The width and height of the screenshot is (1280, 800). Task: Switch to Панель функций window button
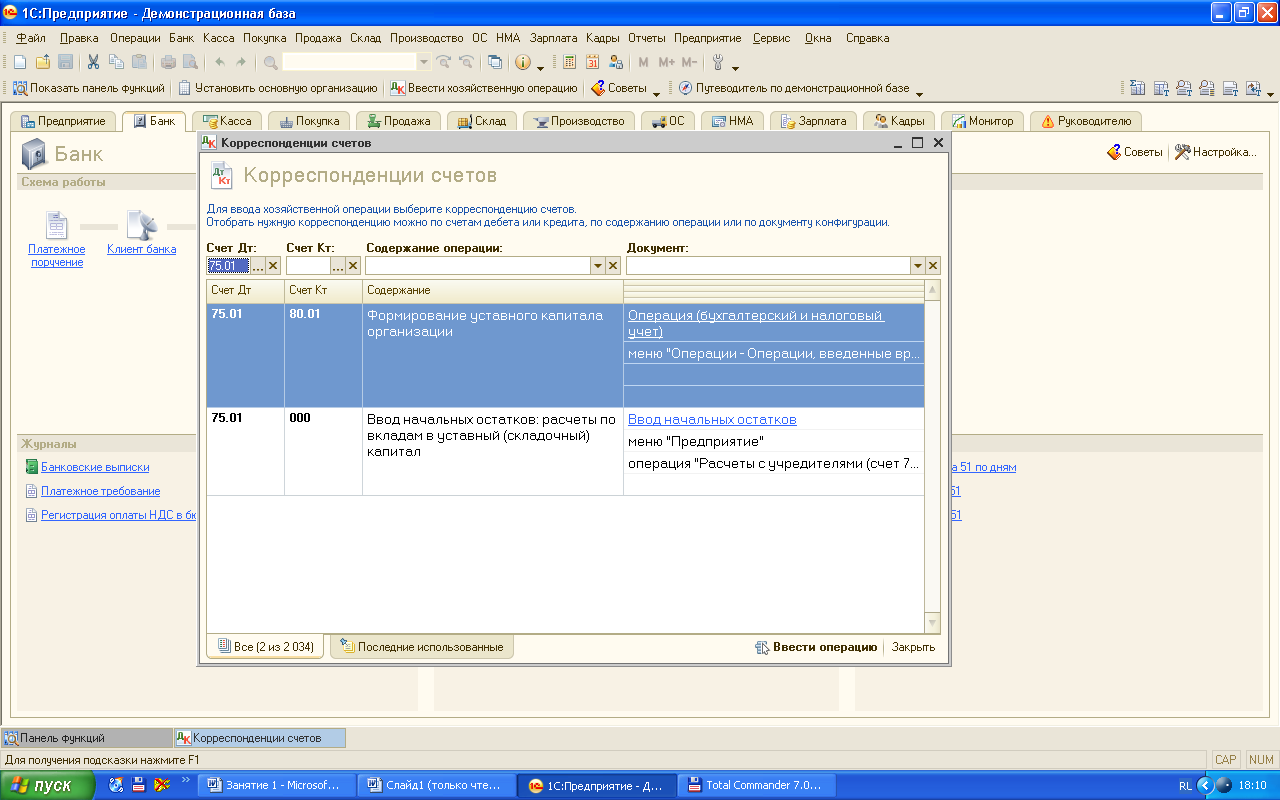pyautogui.click(x=87, y=738)
